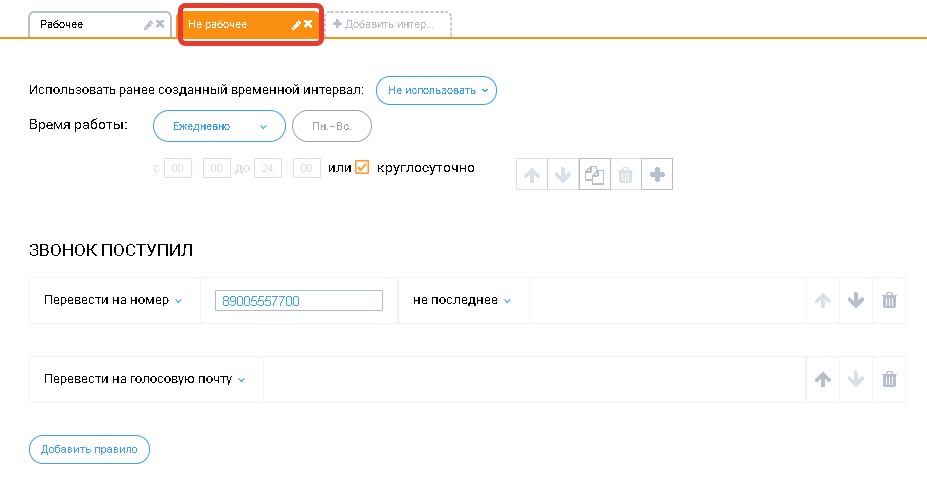Move the Перевести на номер rule down

(855, 300)
